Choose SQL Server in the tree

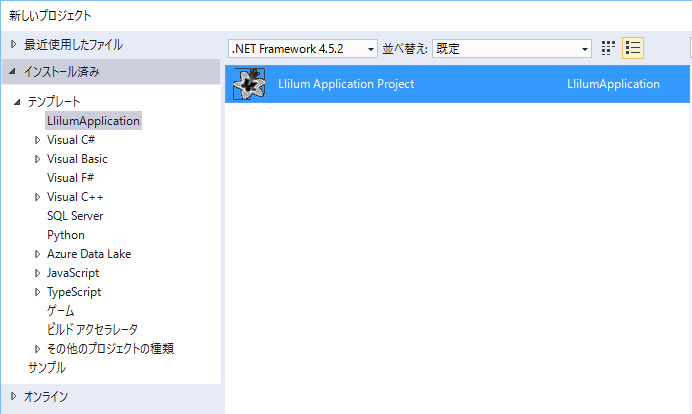75,216
